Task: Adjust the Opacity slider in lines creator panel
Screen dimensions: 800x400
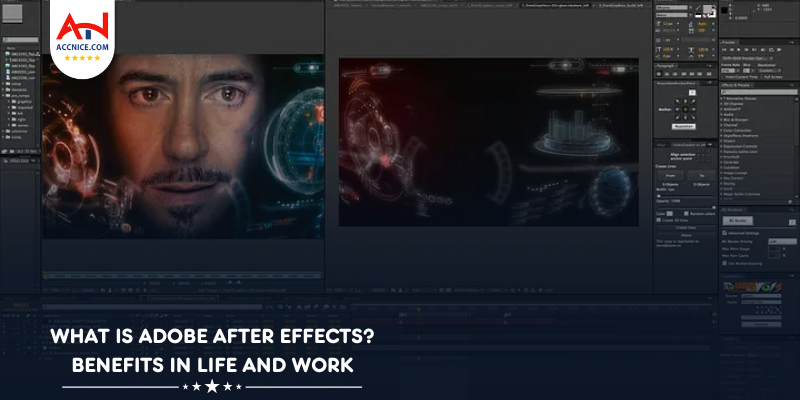Action: point(685,208)
